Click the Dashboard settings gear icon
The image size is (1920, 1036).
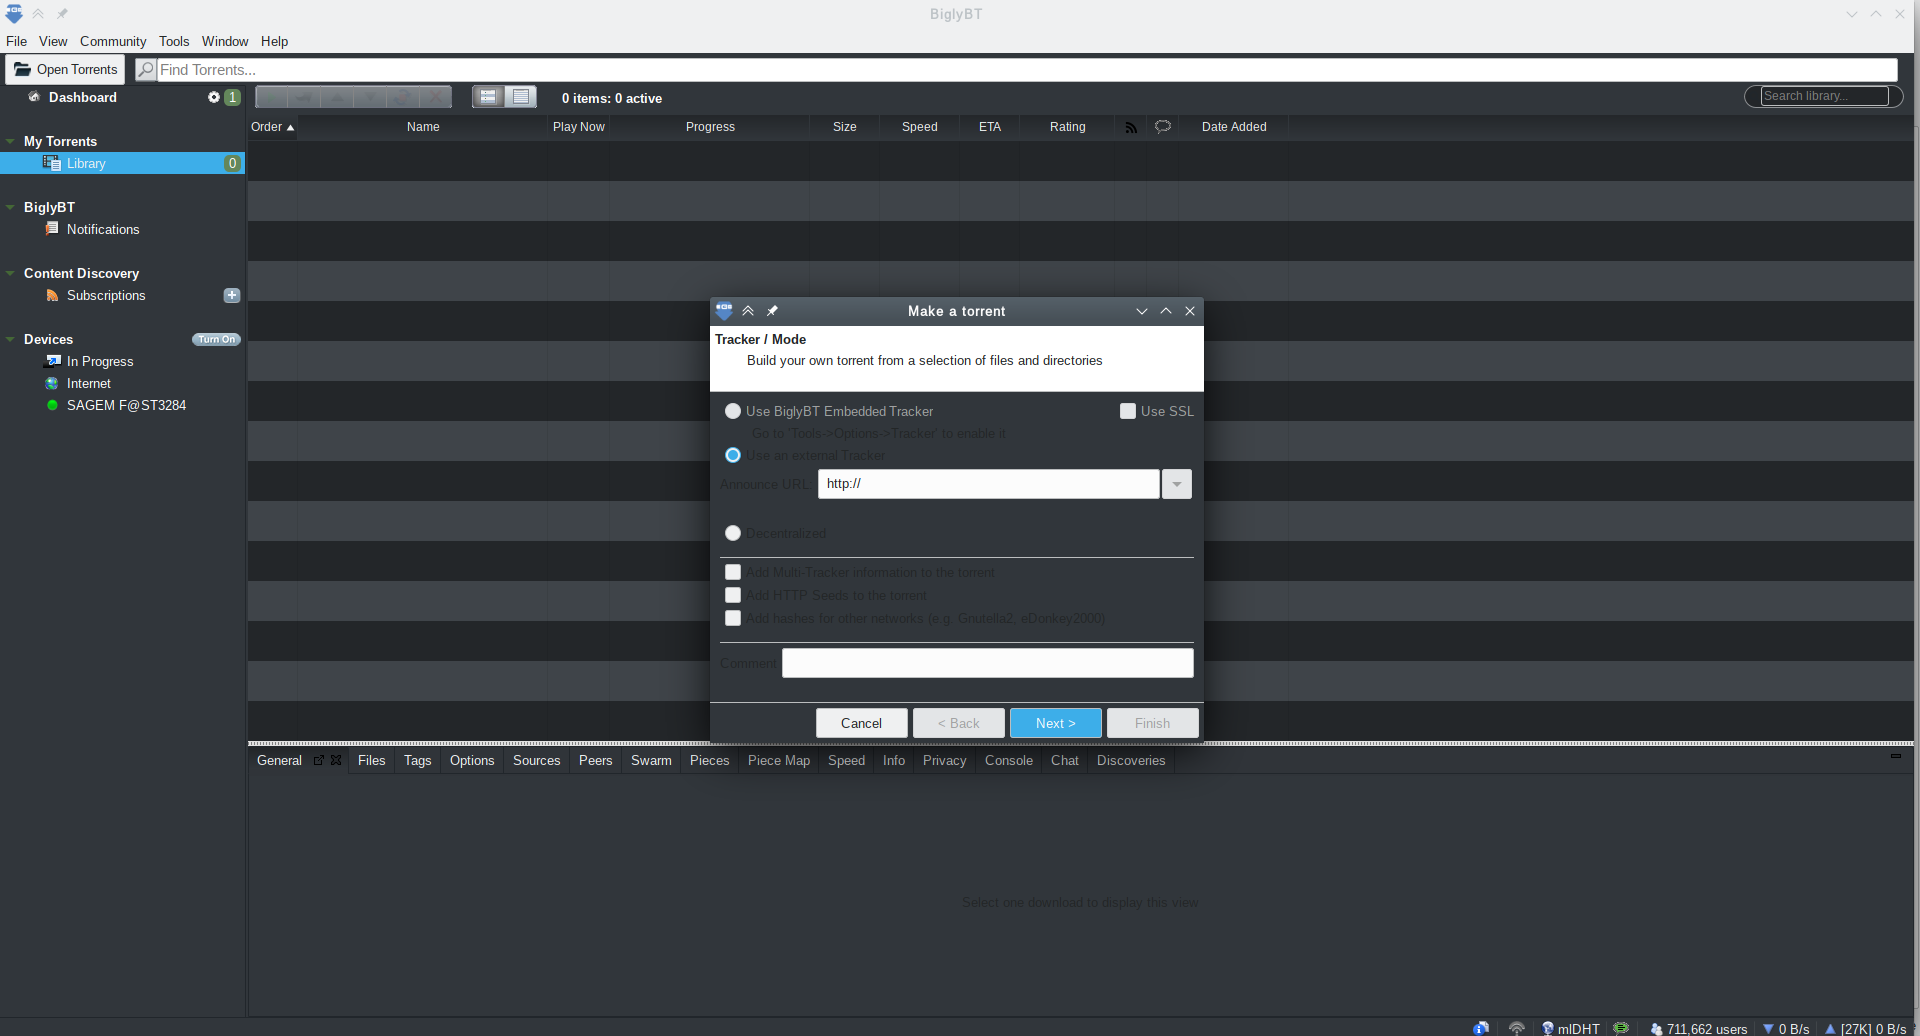213,97
